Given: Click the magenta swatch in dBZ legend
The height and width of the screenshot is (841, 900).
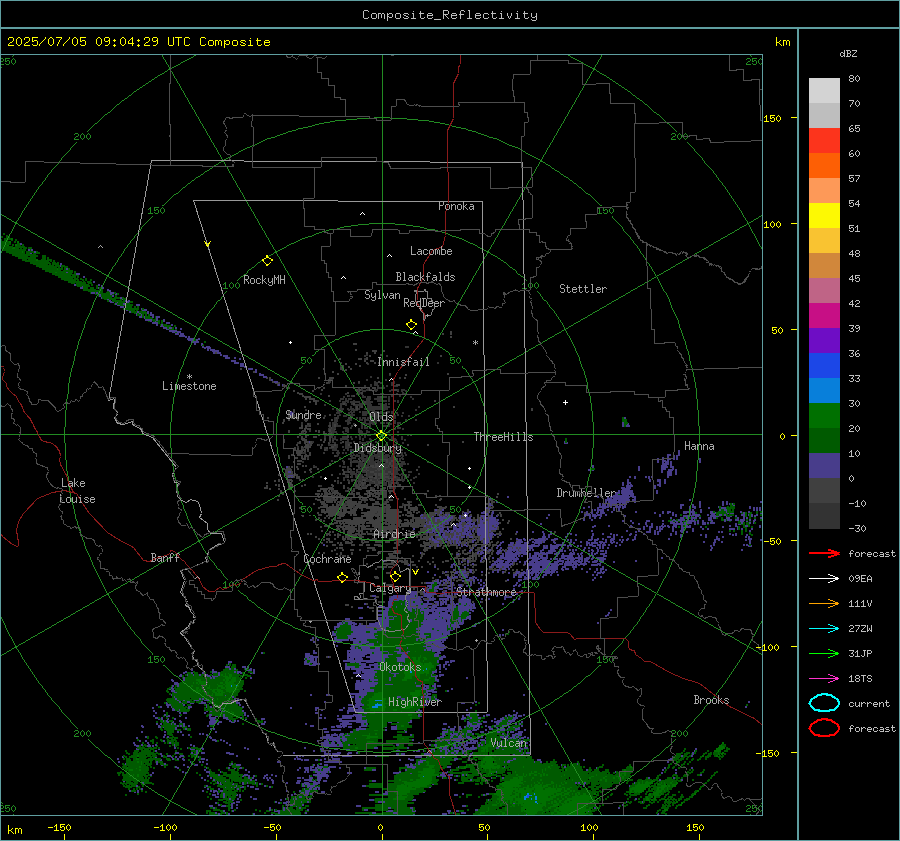Looking at the screenshot, I should coord(824,315).
